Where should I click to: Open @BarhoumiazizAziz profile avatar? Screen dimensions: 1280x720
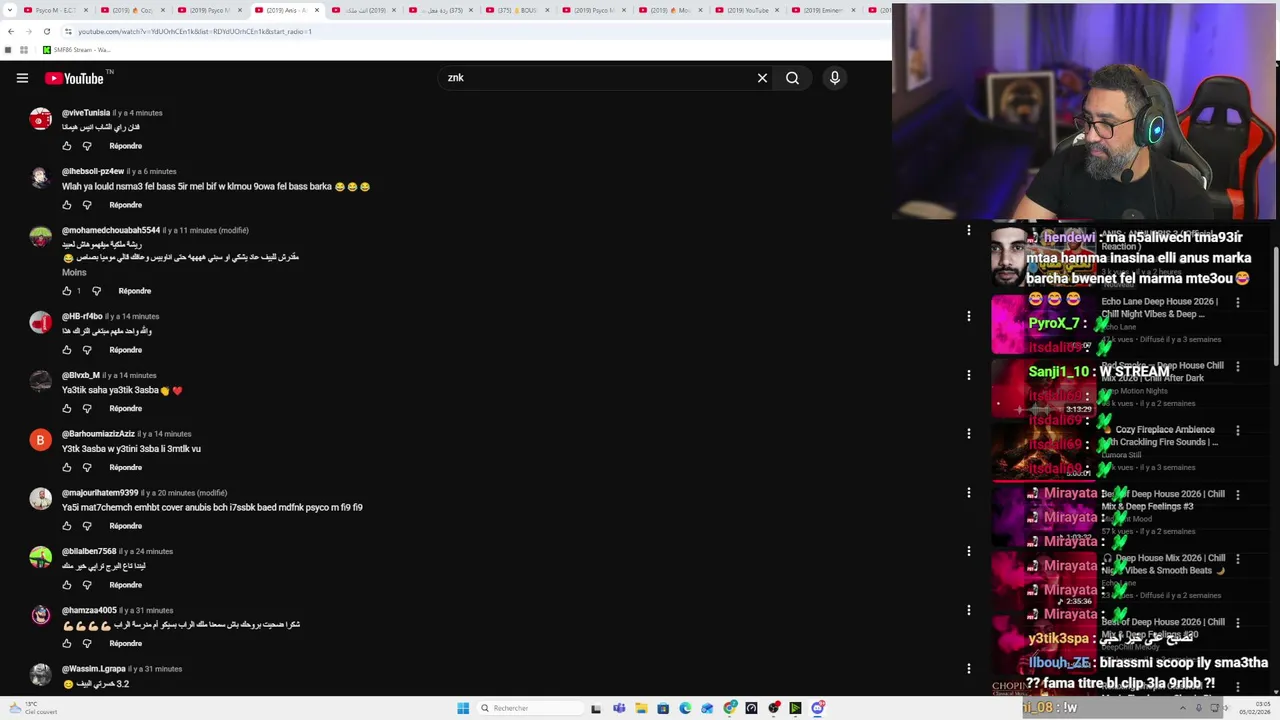pyautogui.click(x=40, y=440)
